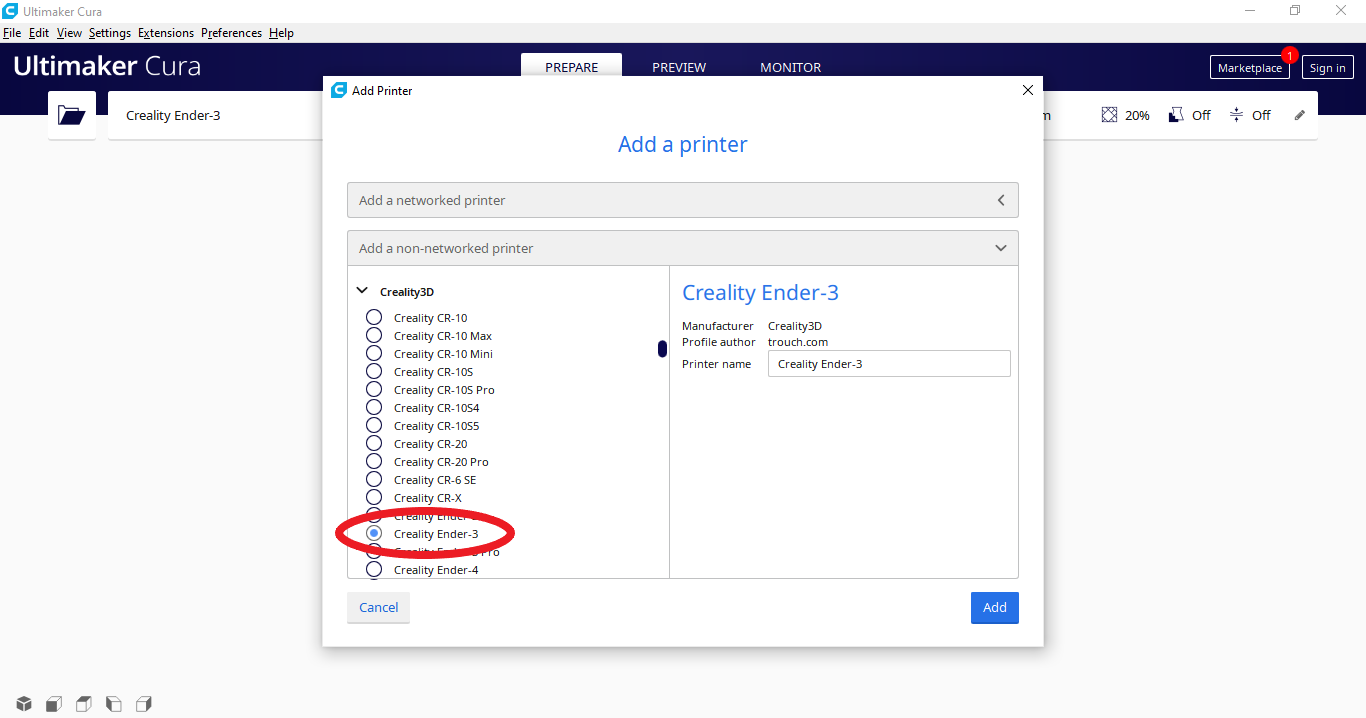
Task: Select the front view cube icon
Action: click(x=54, y=704)
